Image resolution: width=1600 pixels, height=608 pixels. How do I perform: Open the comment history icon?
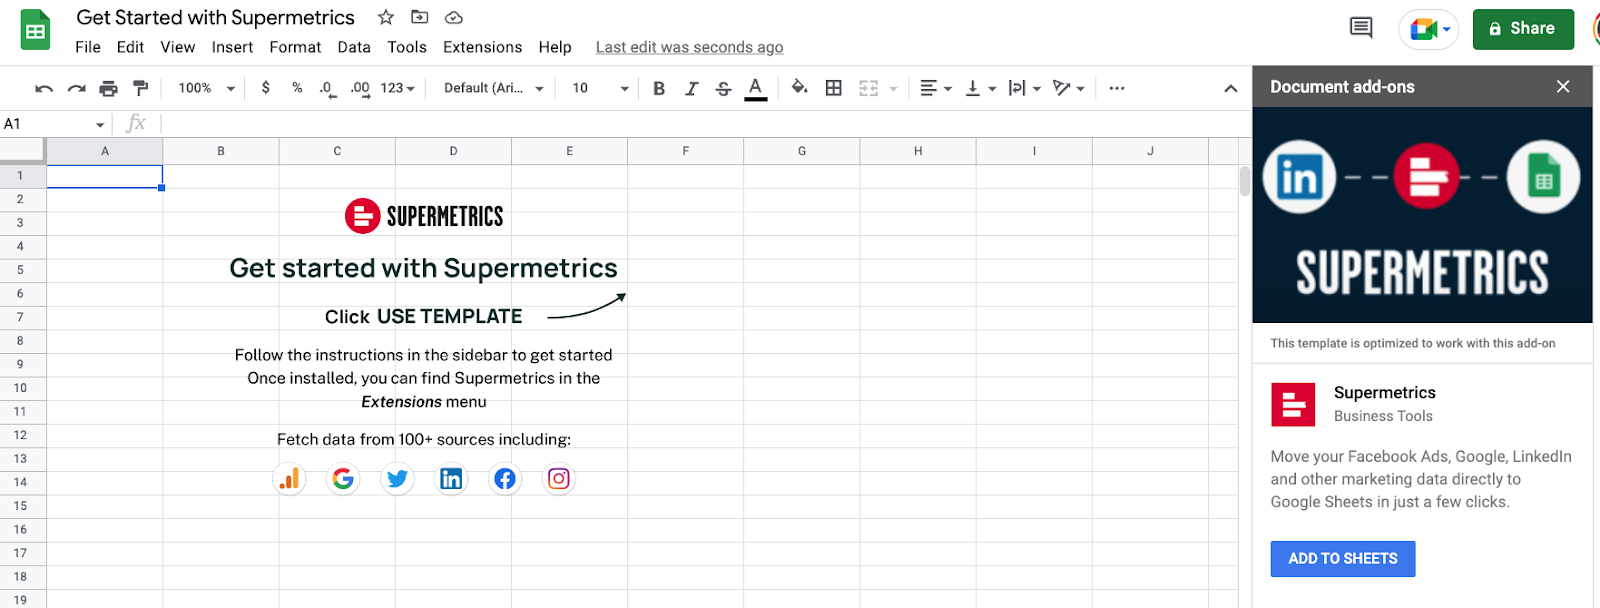[1361, 28]
